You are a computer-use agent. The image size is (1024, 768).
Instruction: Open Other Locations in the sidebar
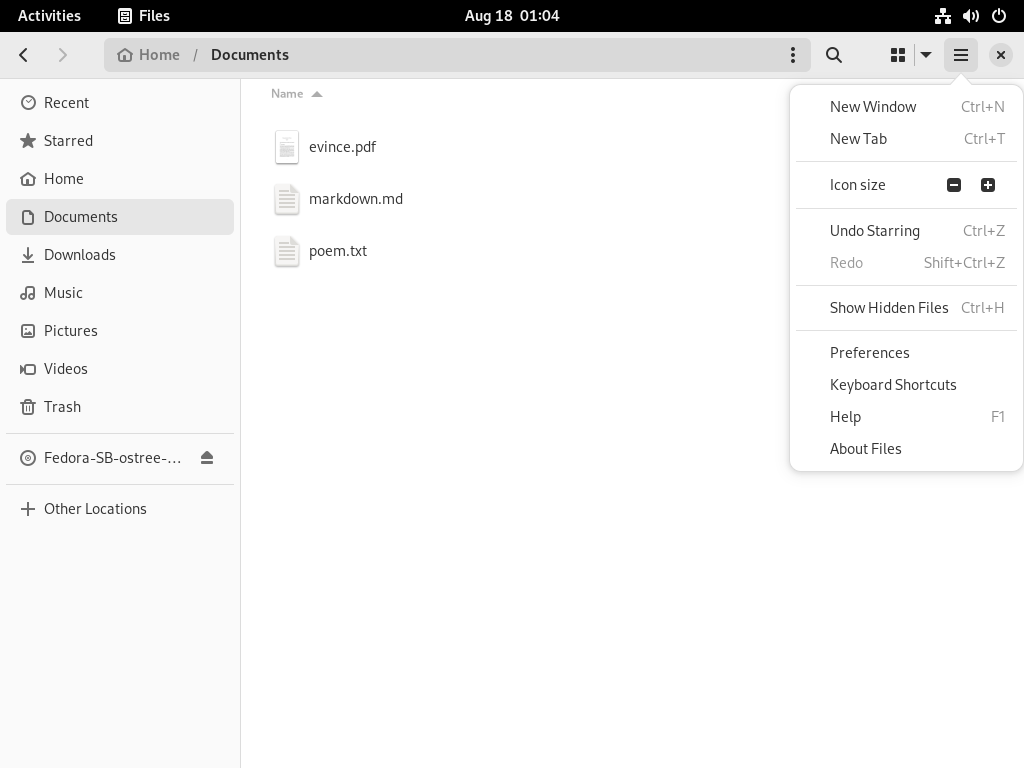coord(120,509)
